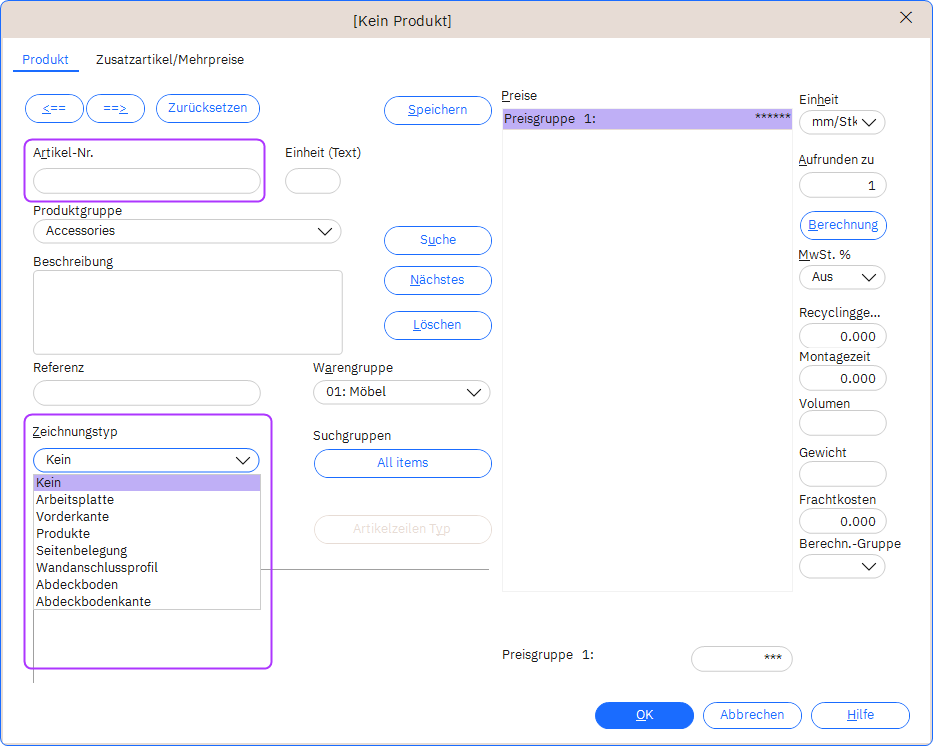
Task: Choose Arbeitsplatte from Zeichnungstyp list
Action: 75,500
